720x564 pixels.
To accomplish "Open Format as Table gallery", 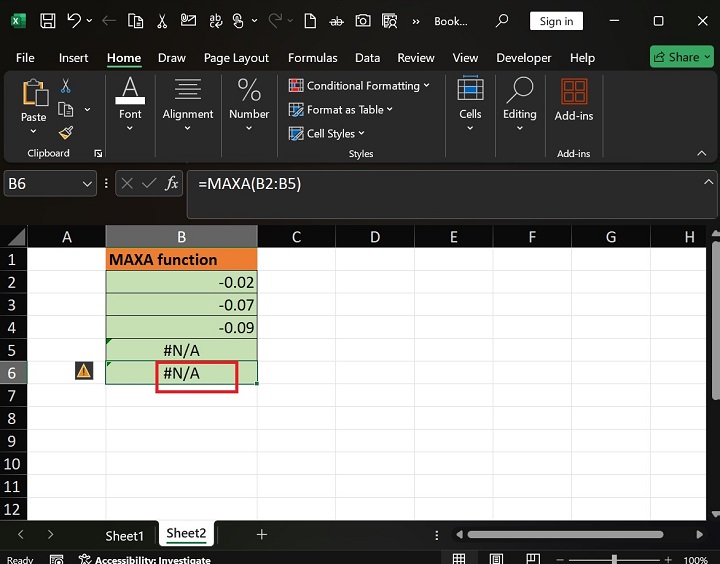I will [341, 109].
